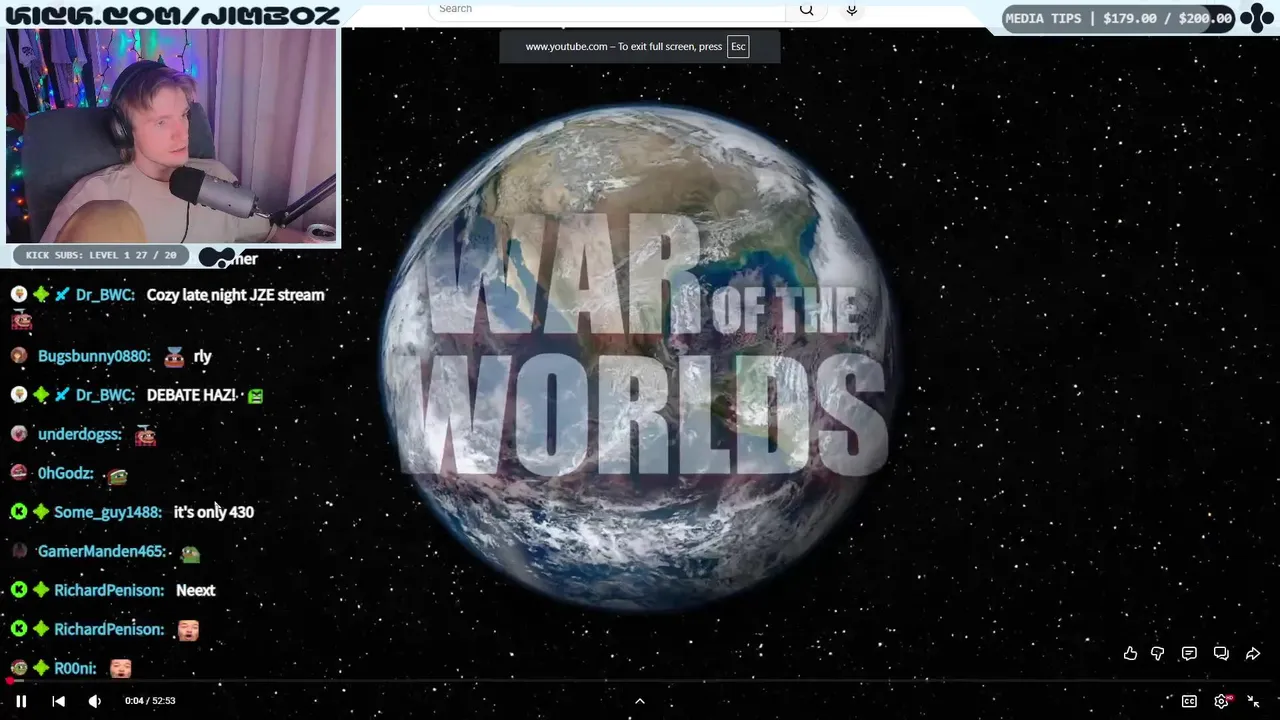This screenshot has width=1280, height=720.
Task: Click the emote in R00ni message
Action: (x=120, y=668)
